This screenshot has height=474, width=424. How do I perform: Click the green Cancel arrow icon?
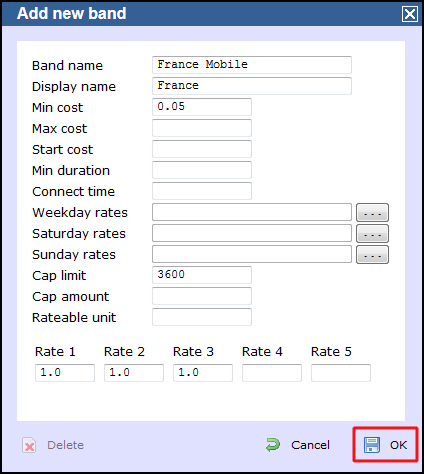click(273, 445)
